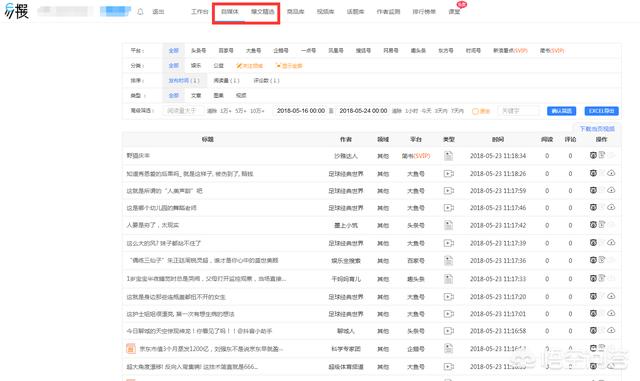Open the 爆文精选 menu item

click(x=262, y=11)
